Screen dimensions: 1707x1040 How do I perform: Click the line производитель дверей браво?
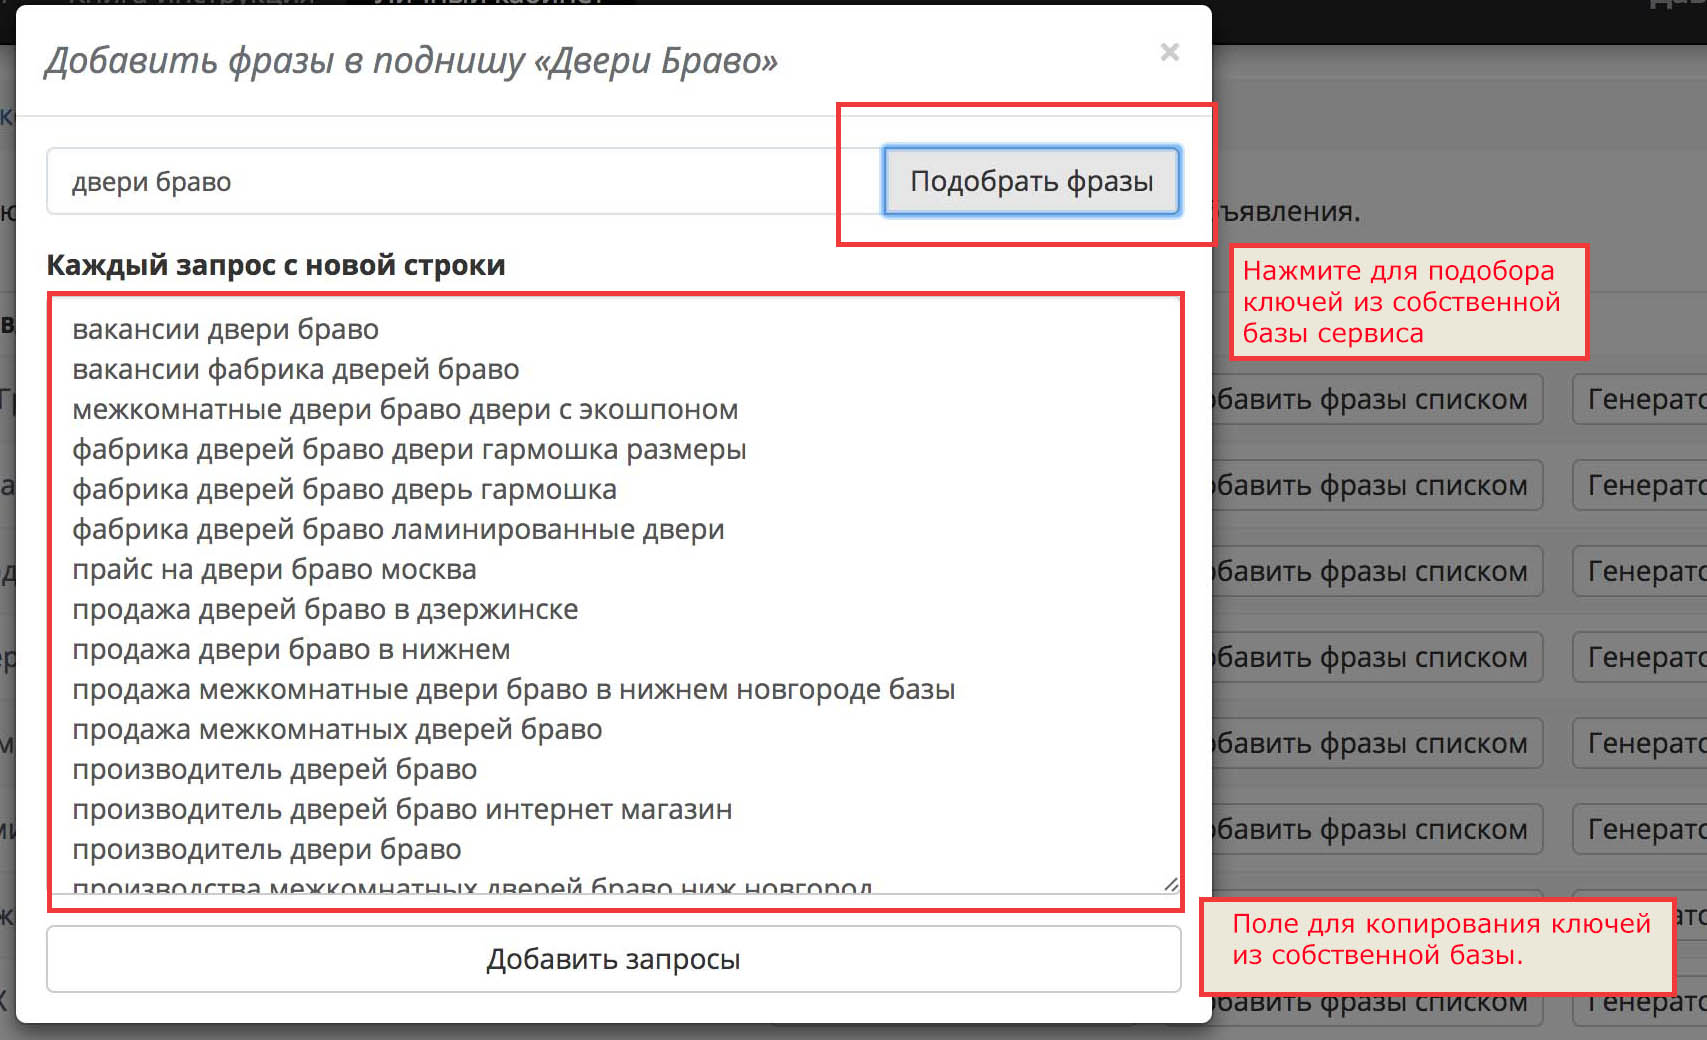tap(275, 769)
